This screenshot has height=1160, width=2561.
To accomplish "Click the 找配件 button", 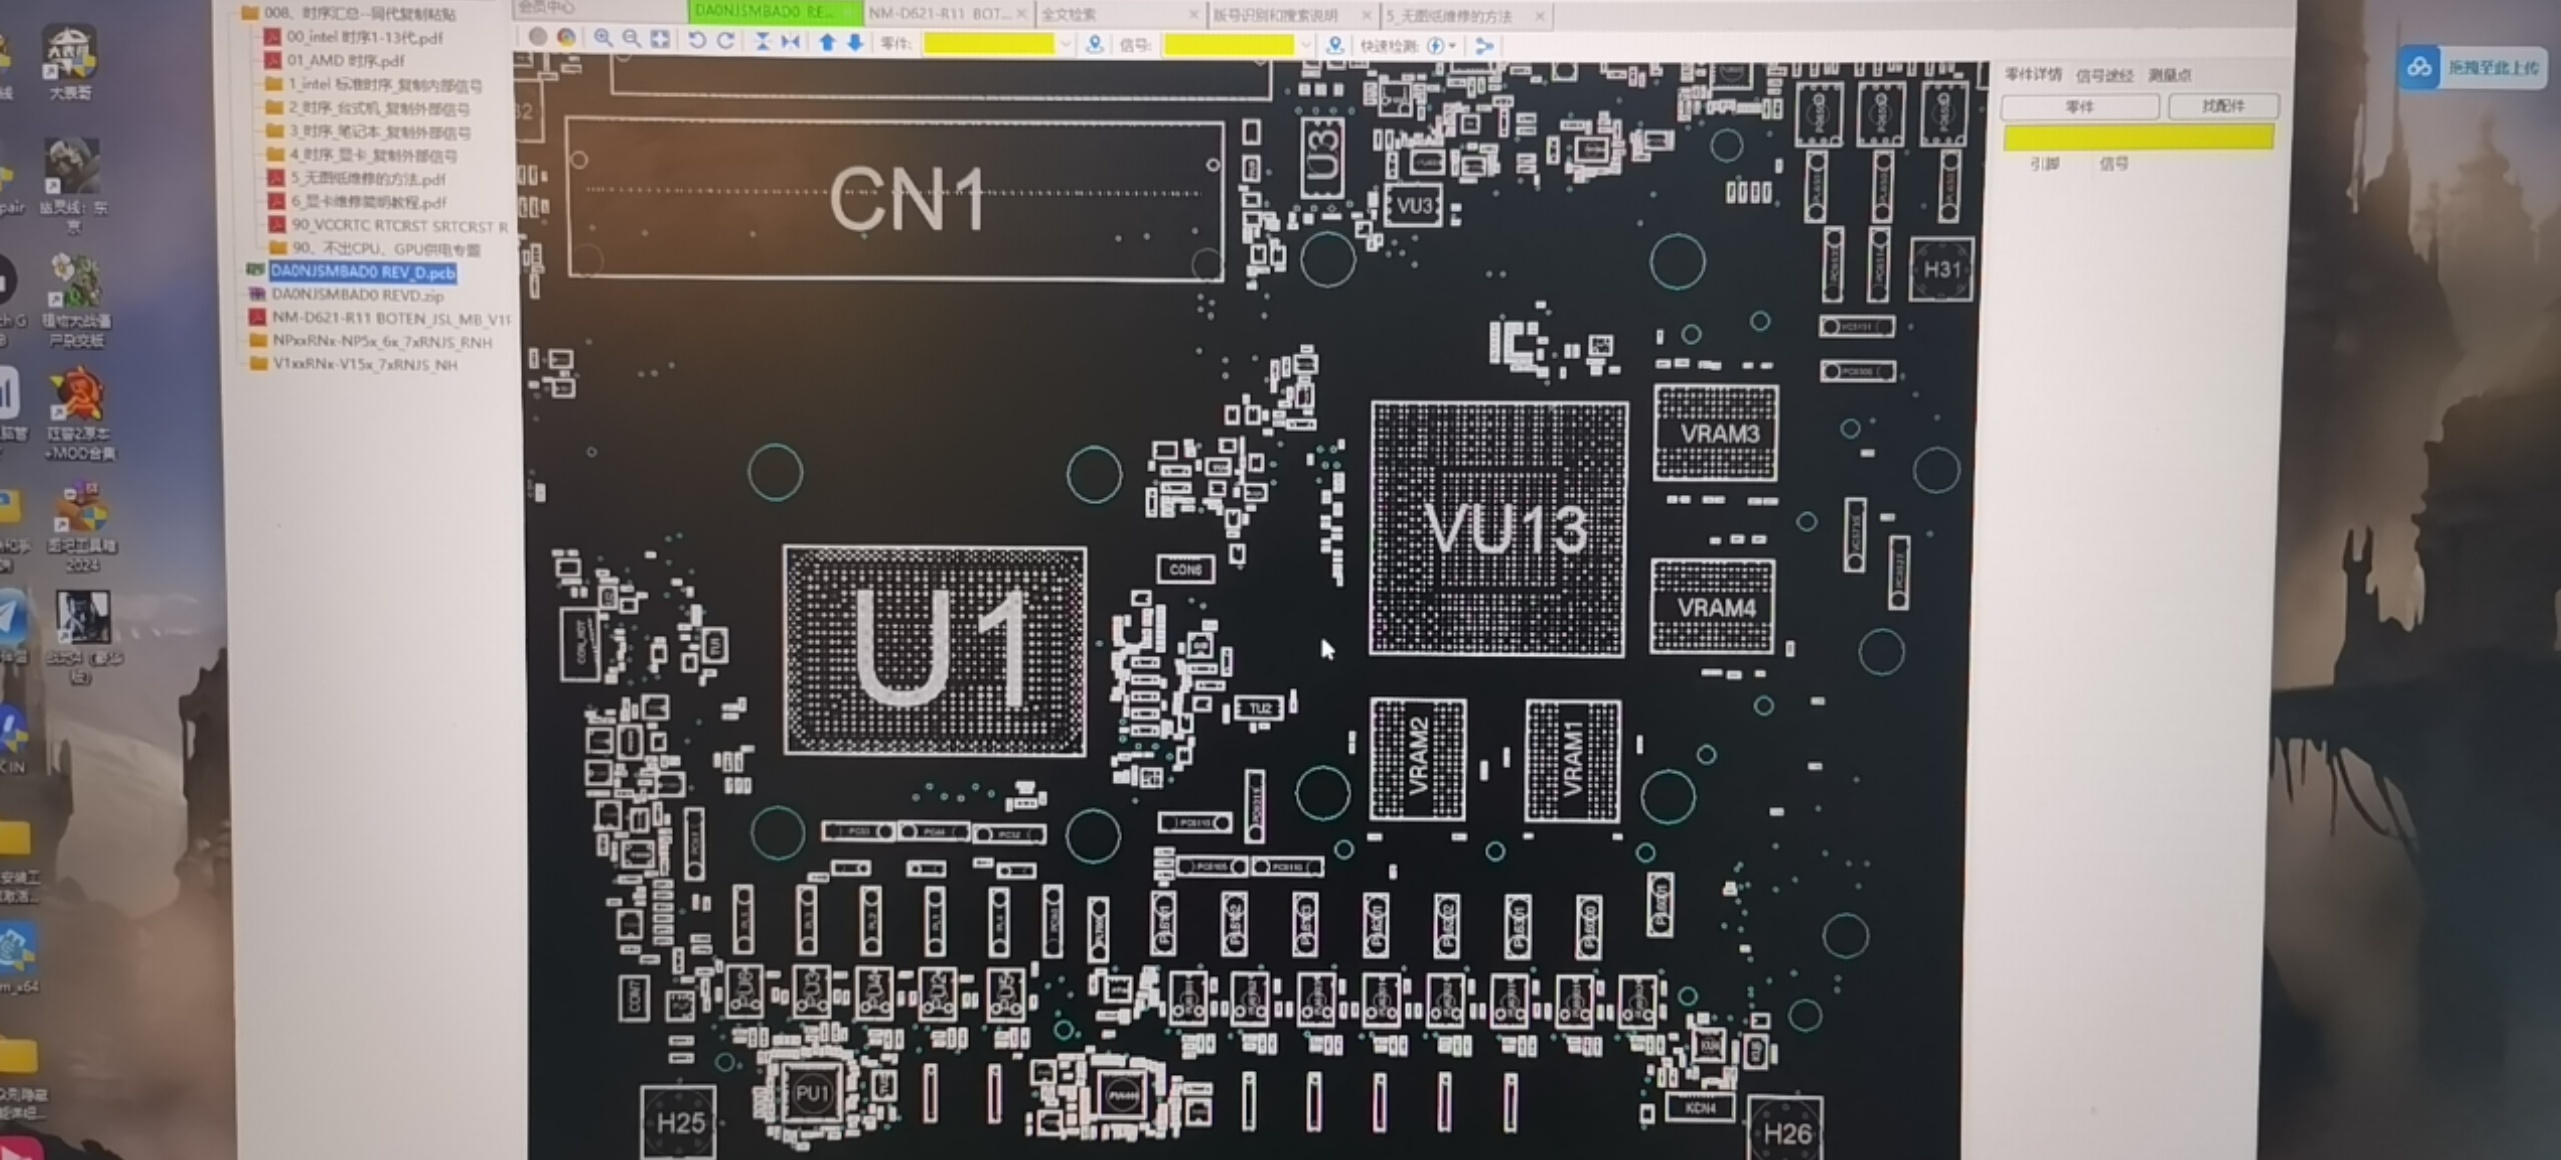I will [2222, 106].
